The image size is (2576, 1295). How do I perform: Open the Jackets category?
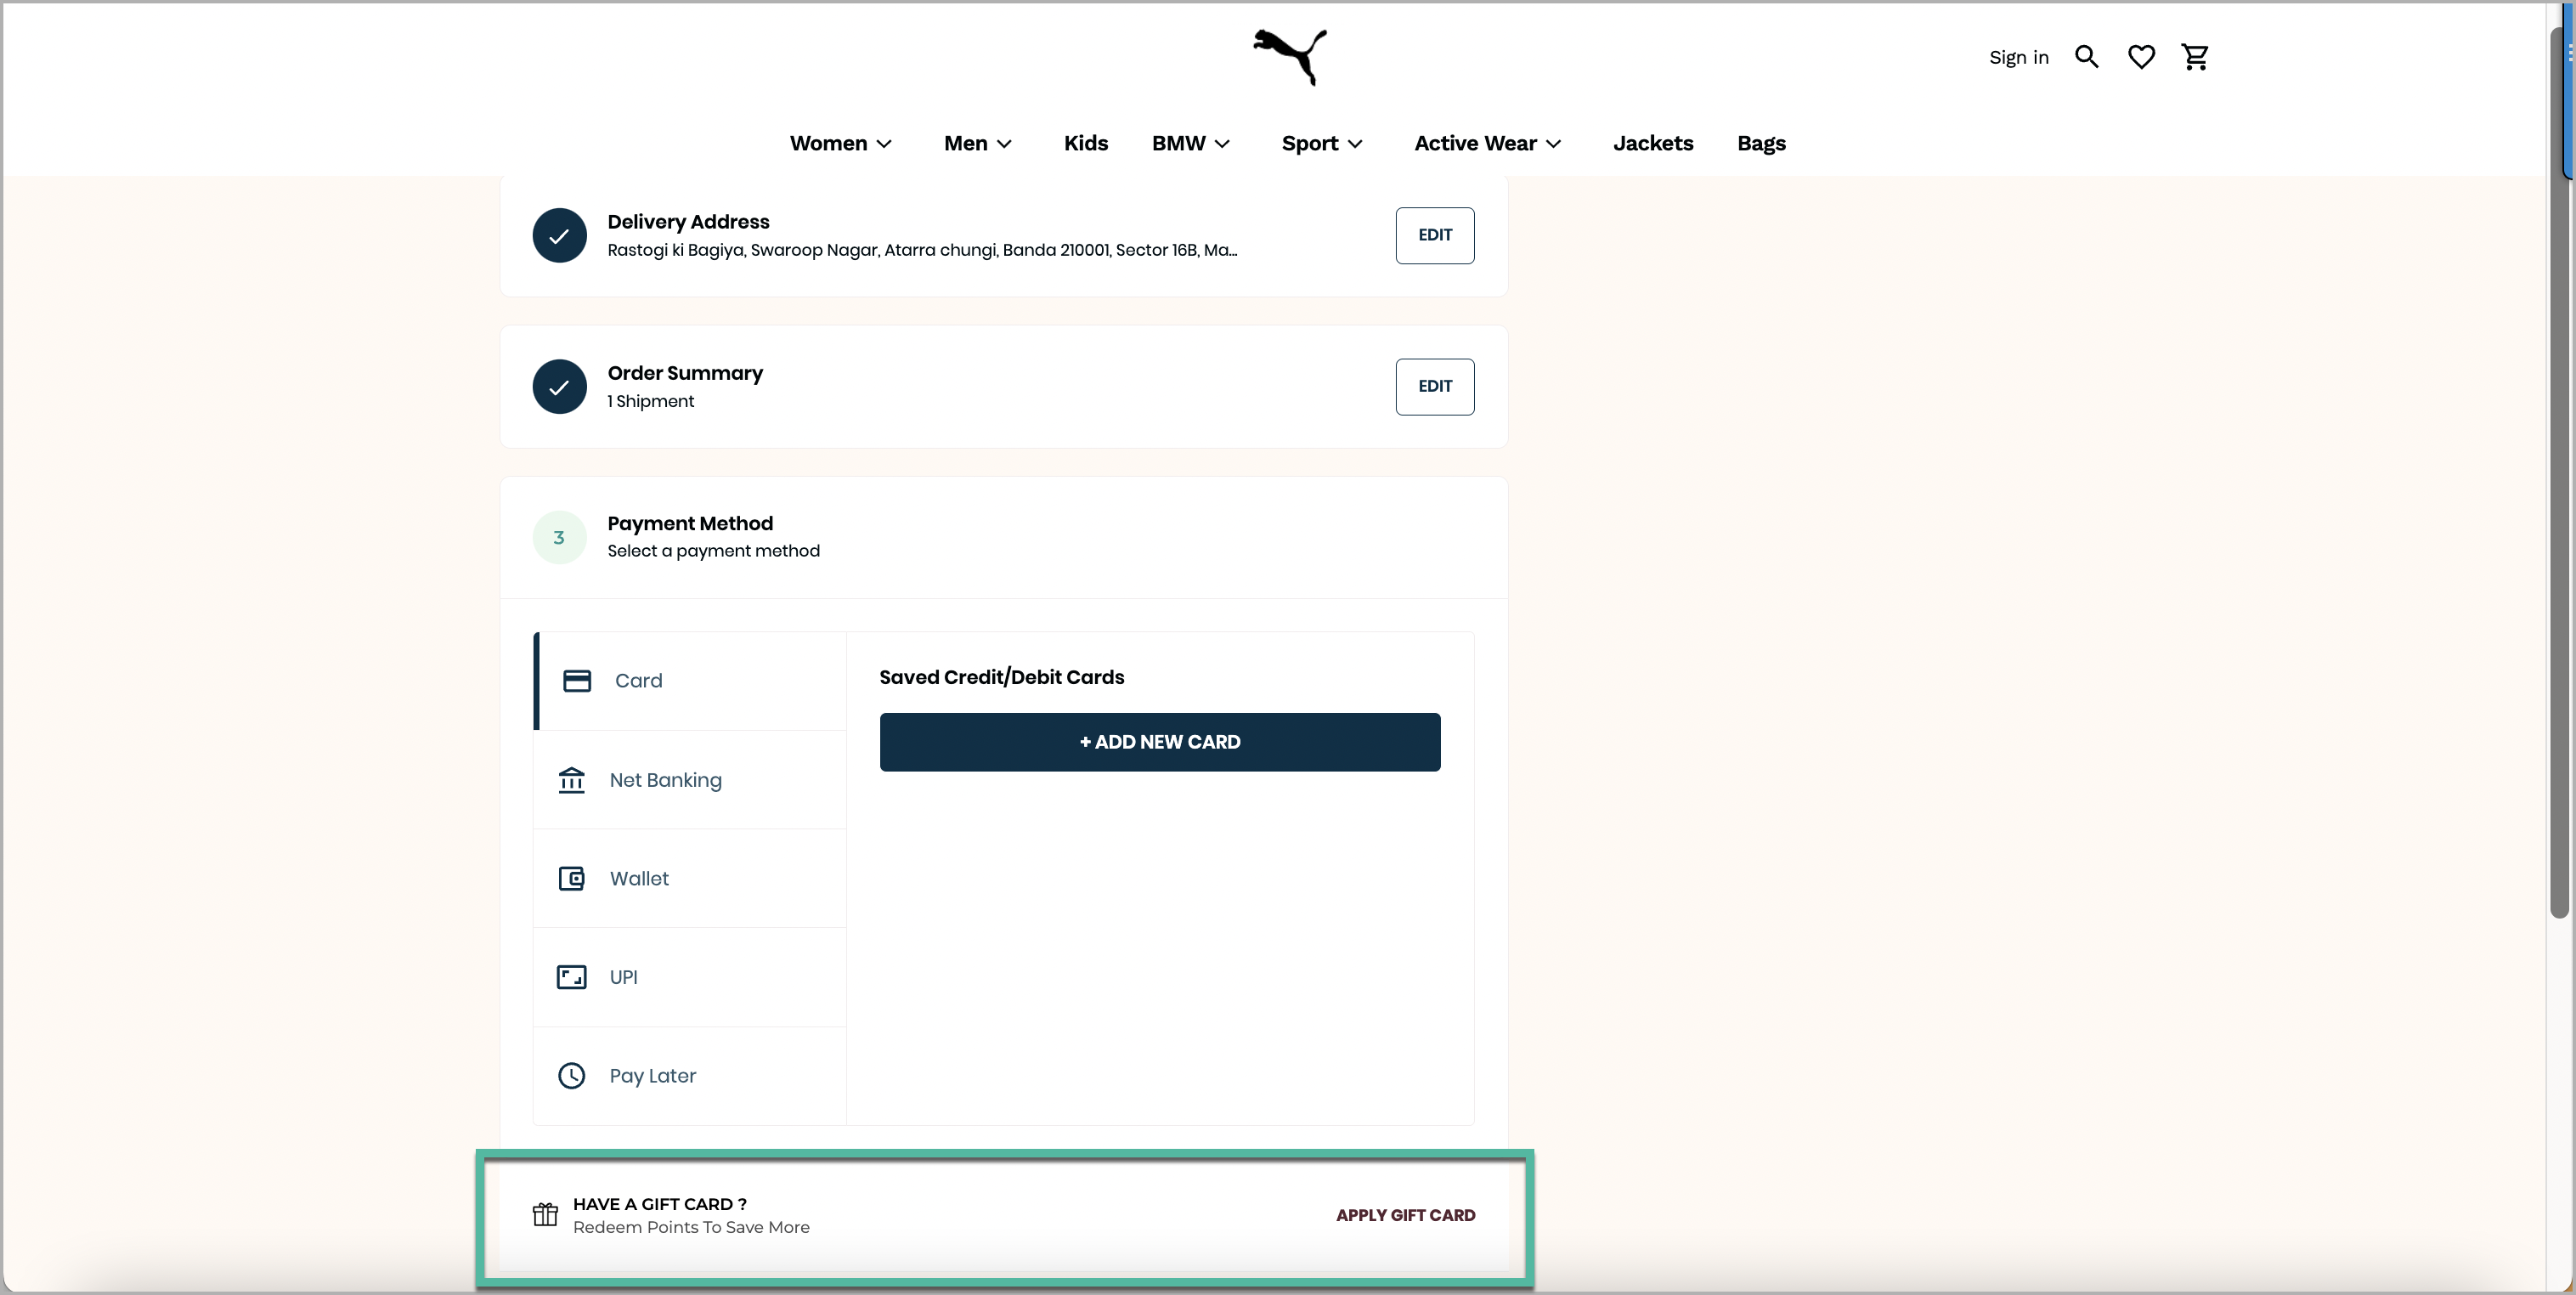[1653, 144]
